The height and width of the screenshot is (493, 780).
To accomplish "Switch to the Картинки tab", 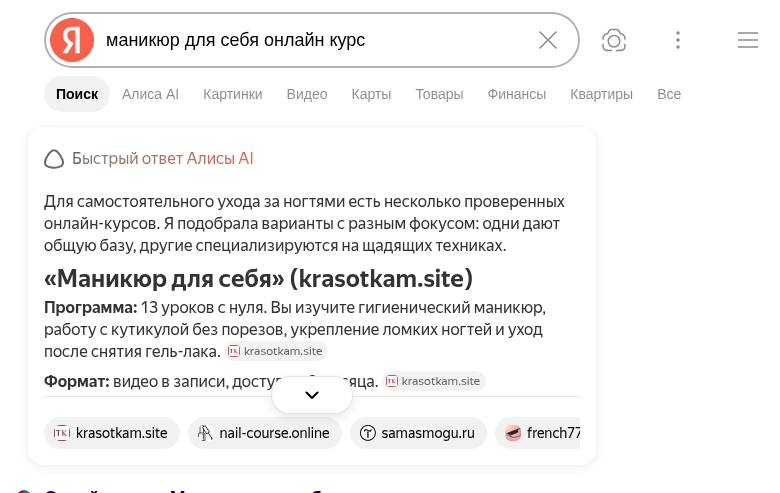I will click(233, 94).
